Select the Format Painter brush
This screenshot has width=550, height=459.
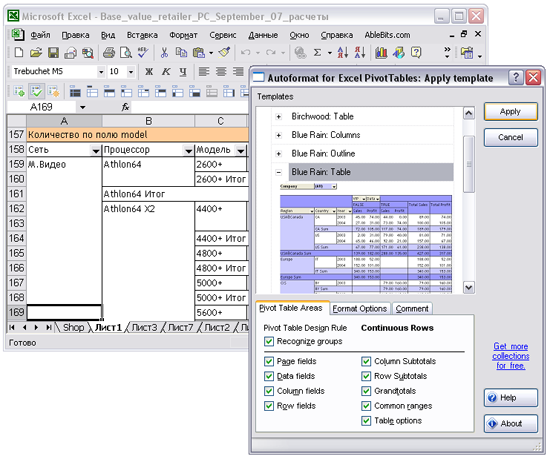pos(224,53)
